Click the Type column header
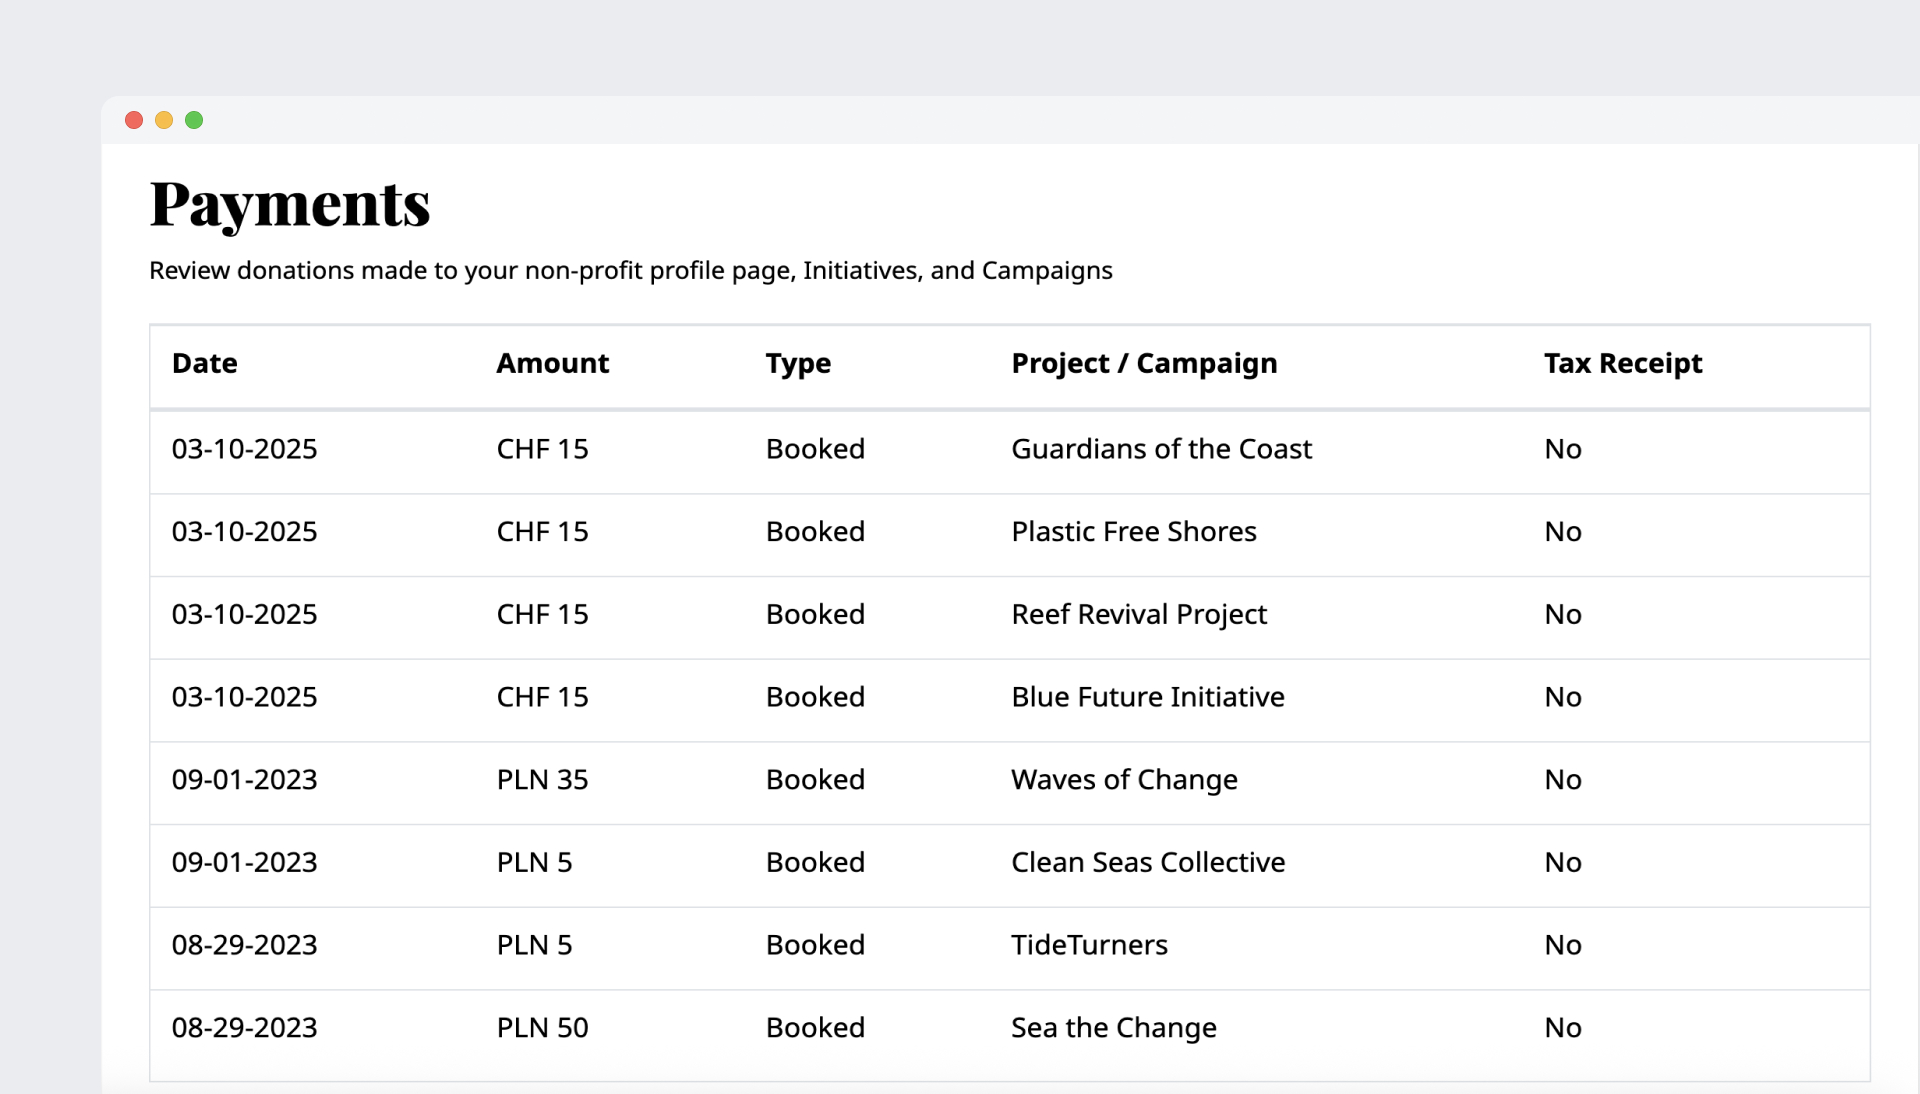 click(x=797, y=363)
